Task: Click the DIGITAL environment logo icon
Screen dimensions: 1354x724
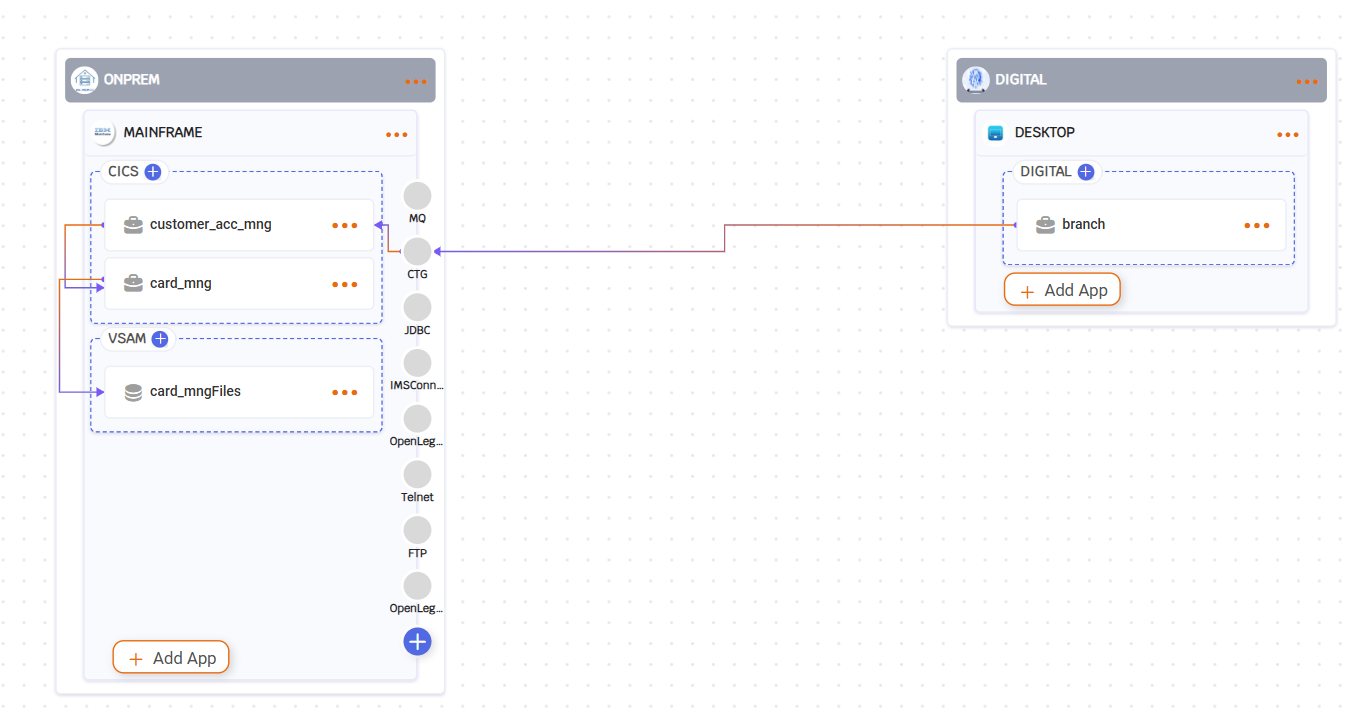Action: click(975, 80)
